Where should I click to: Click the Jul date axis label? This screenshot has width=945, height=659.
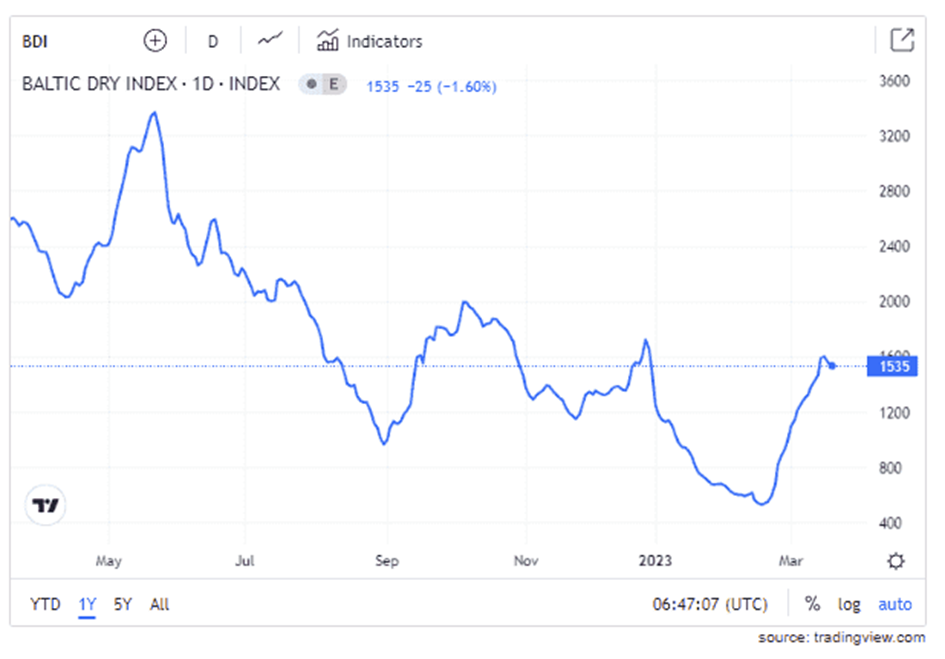[245, 561]
